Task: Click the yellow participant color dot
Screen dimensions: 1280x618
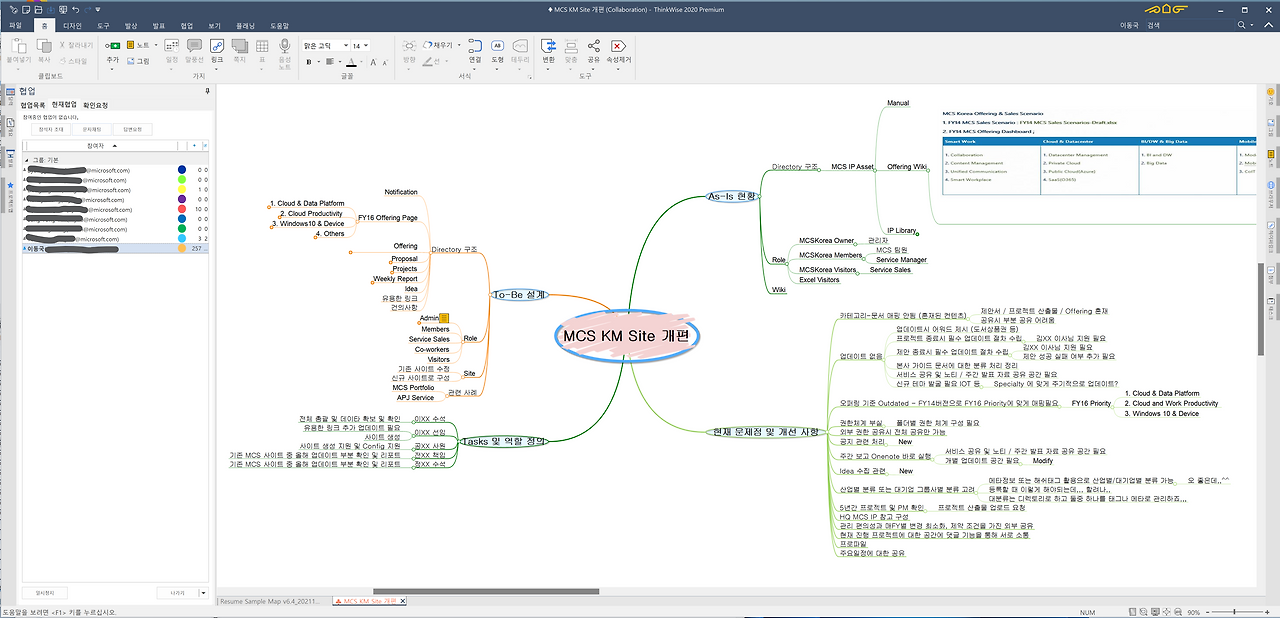Action: pos(182,190)
